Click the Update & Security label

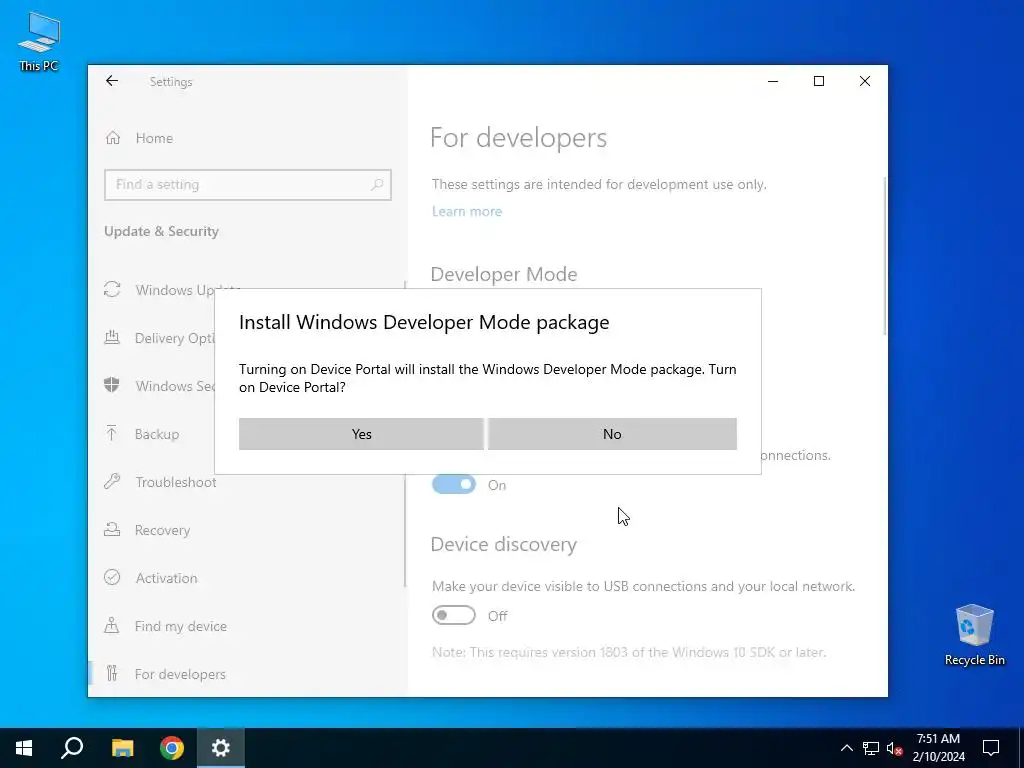(161, 231)
